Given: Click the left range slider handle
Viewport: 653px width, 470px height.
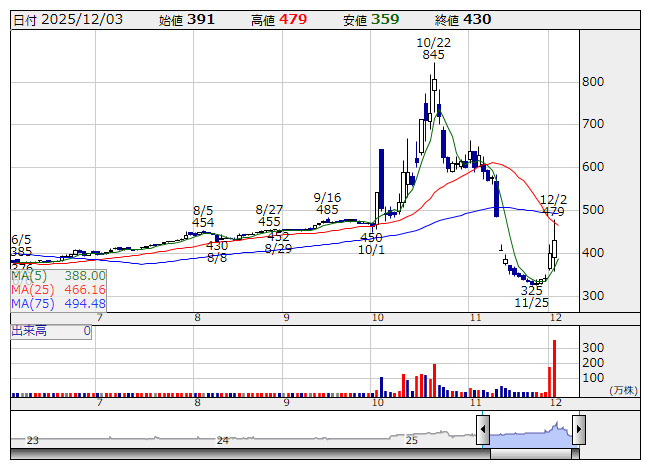Looking at the screenshot, I should pyautogui.click(x=482, y=430).
